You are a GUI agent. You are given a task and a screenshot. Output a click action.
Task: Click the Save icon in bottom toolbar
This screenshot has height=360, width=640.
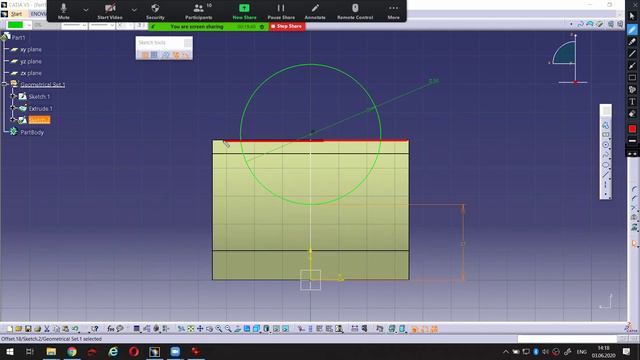[28, 329]
